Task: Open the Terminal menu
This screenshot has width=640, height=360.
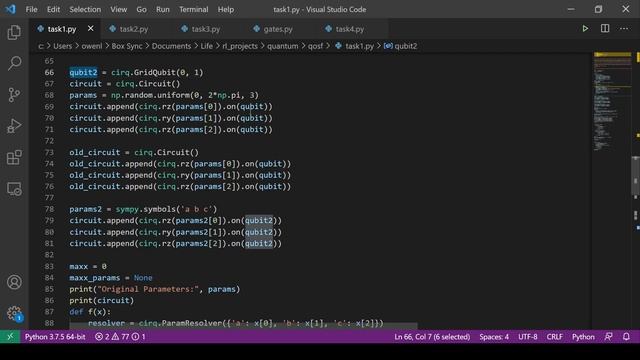Action: (x=193, y=9)
